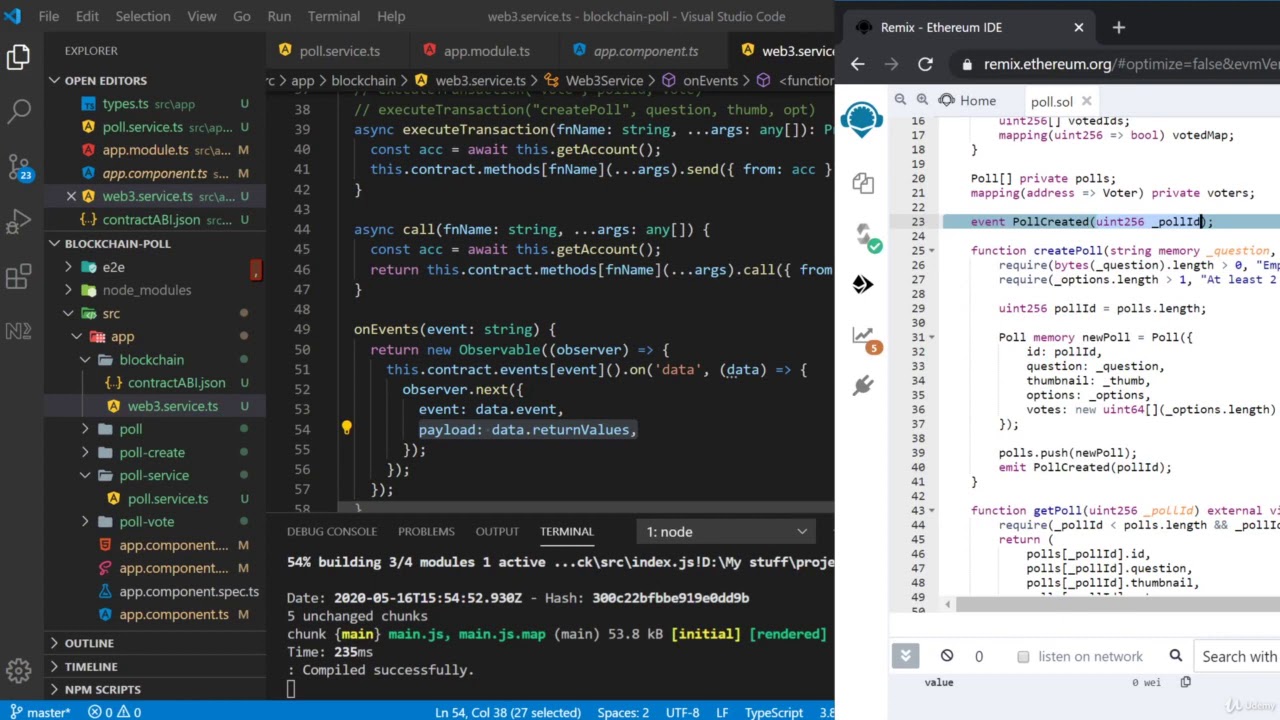Zoom out the Remix editor font
This screenshot has height=720, width=1280.
point(900,100)
